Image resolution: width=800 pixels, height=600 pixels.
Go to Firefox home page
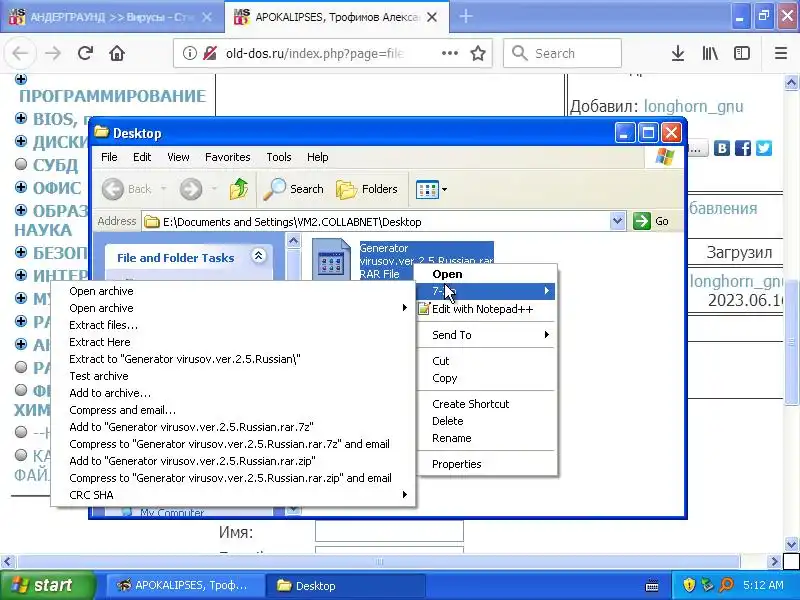117,53
